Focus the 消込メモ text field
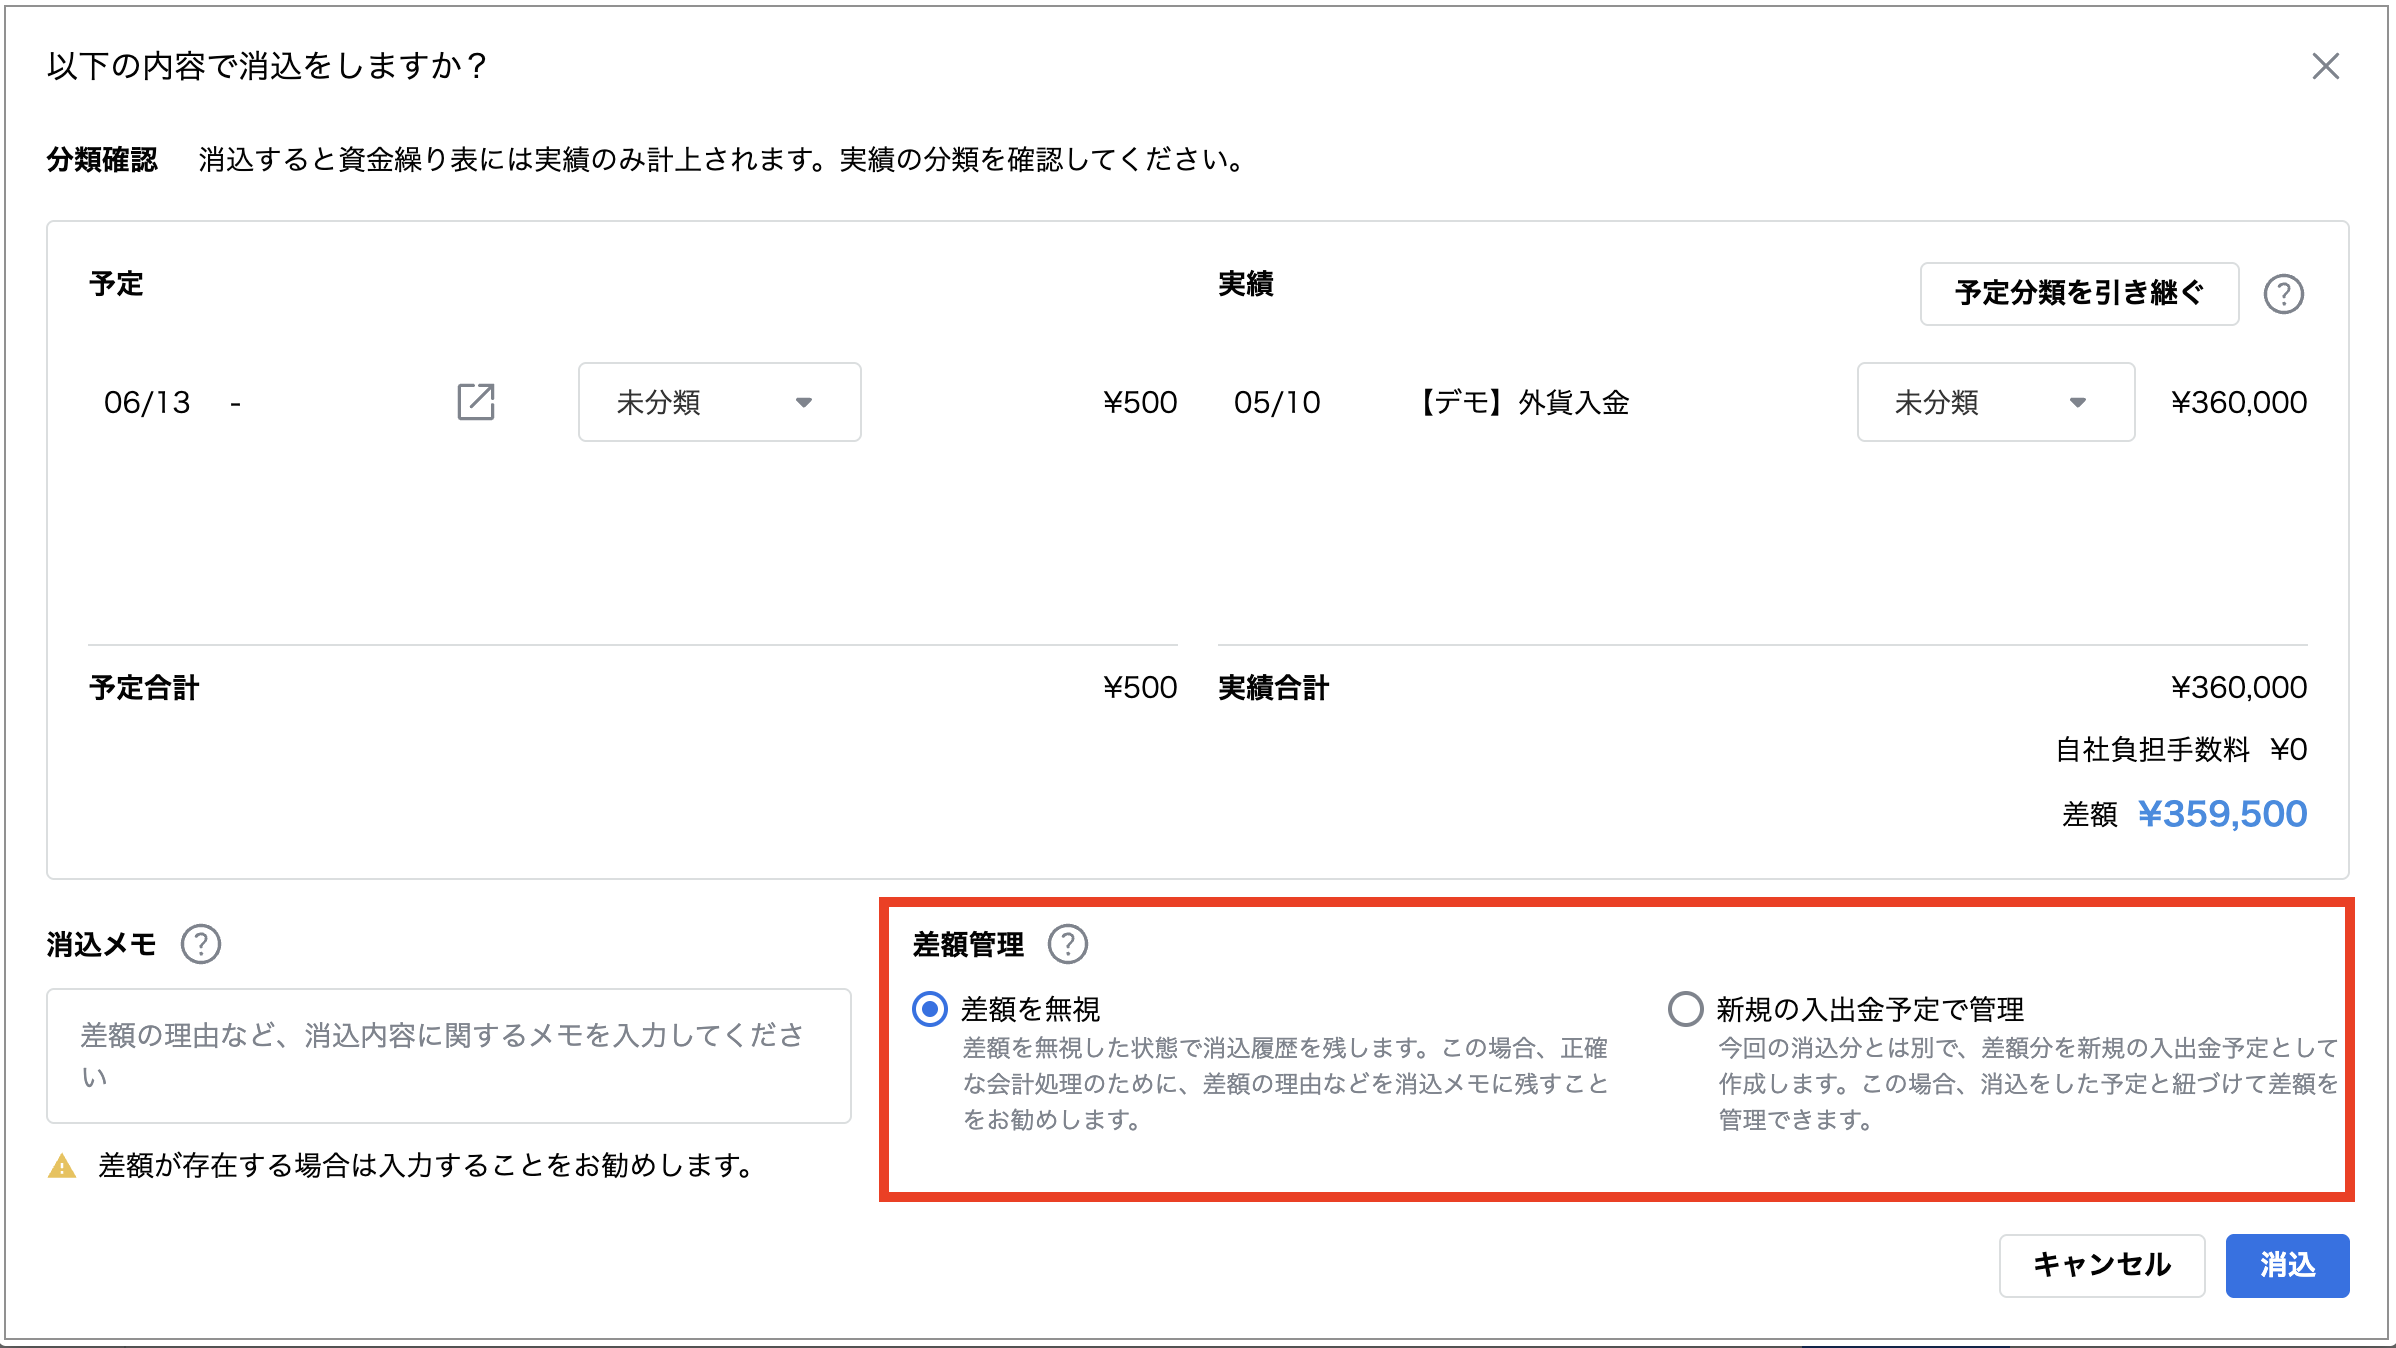The image size is (2396, 1348). point(449,1056)
